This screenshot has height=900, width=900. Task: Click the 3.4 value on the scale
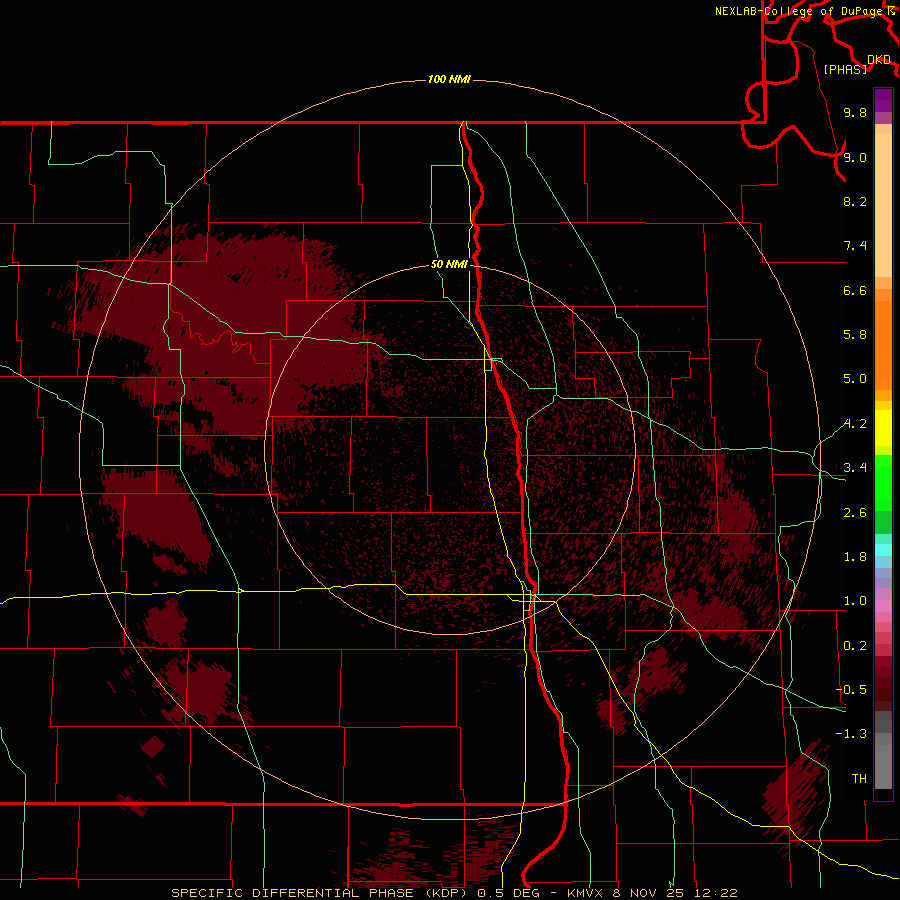855,468
